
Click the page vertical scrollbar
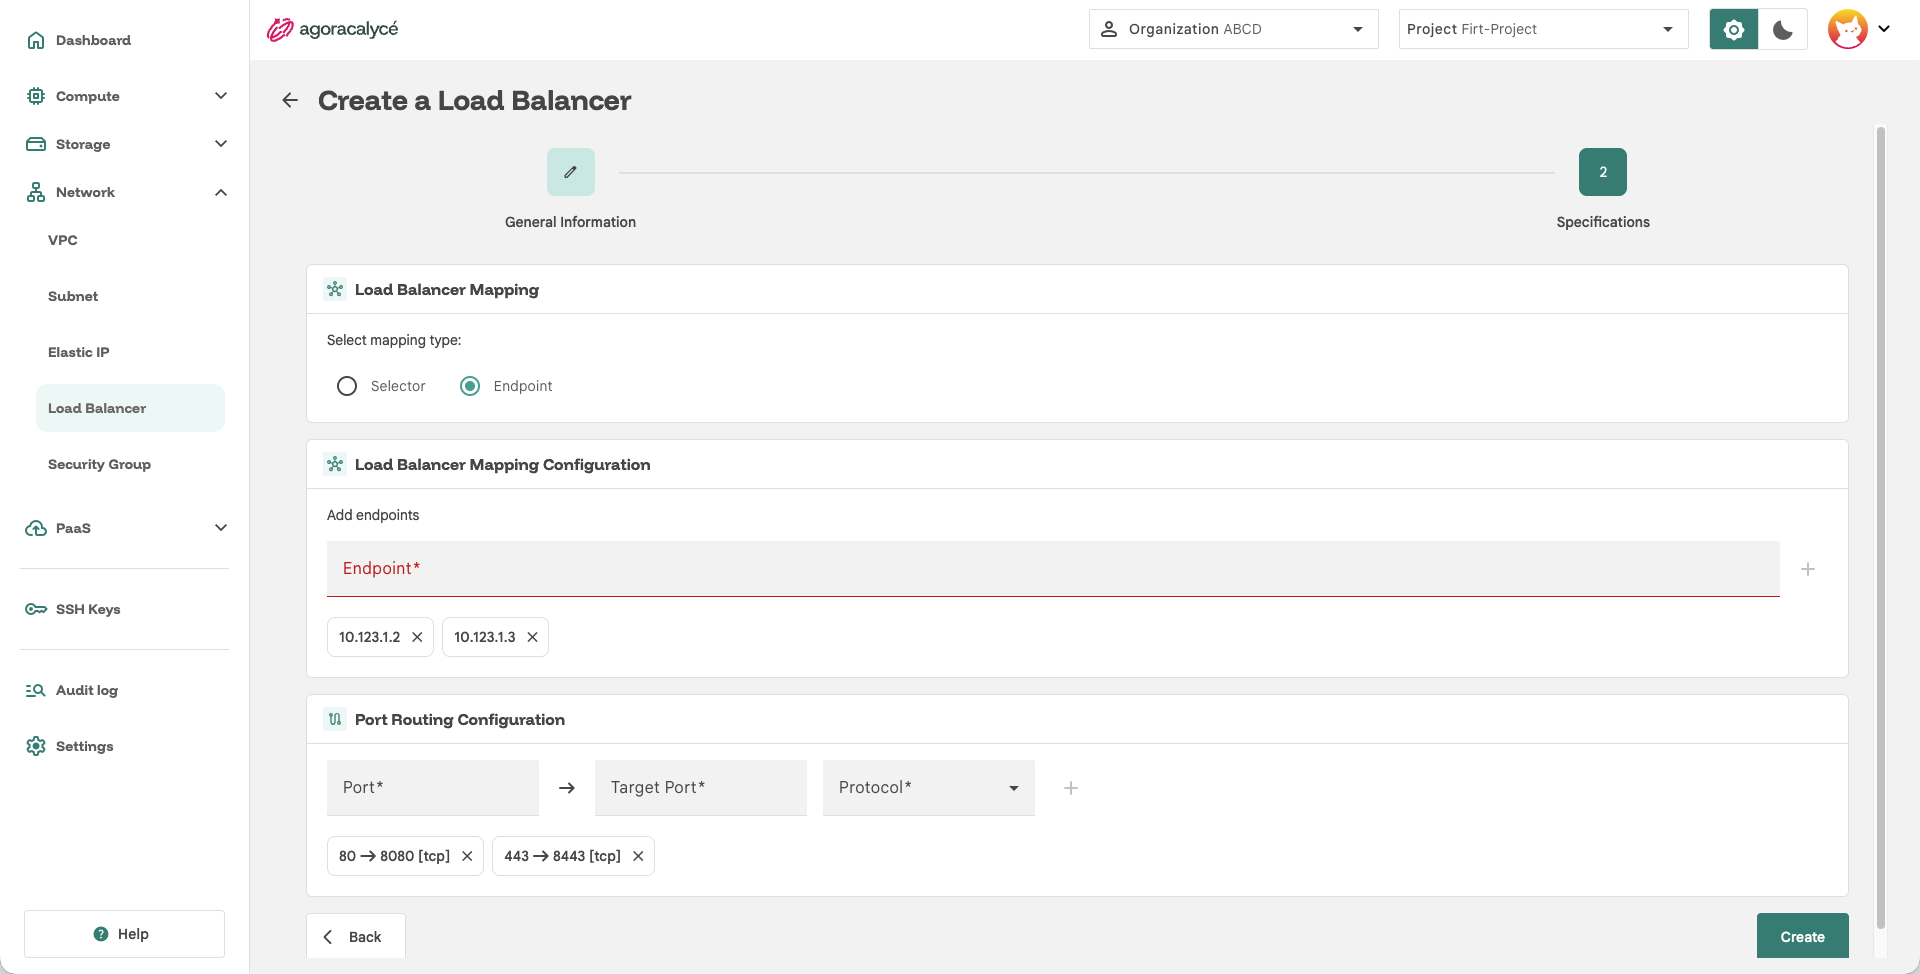tap(1881, 528)
